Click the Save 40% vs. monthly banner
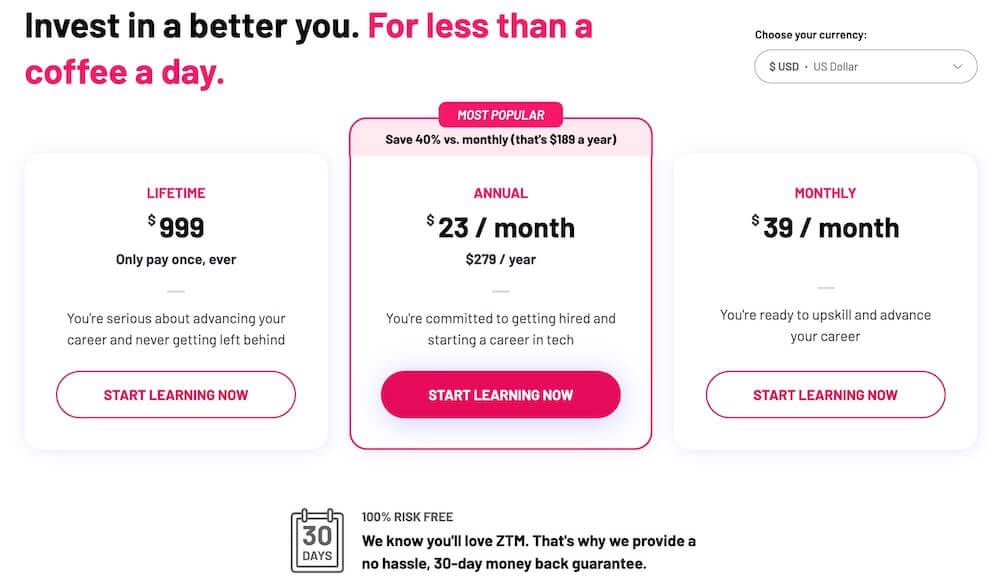The height and width of the screenshot is (588, 1000). 500,139
